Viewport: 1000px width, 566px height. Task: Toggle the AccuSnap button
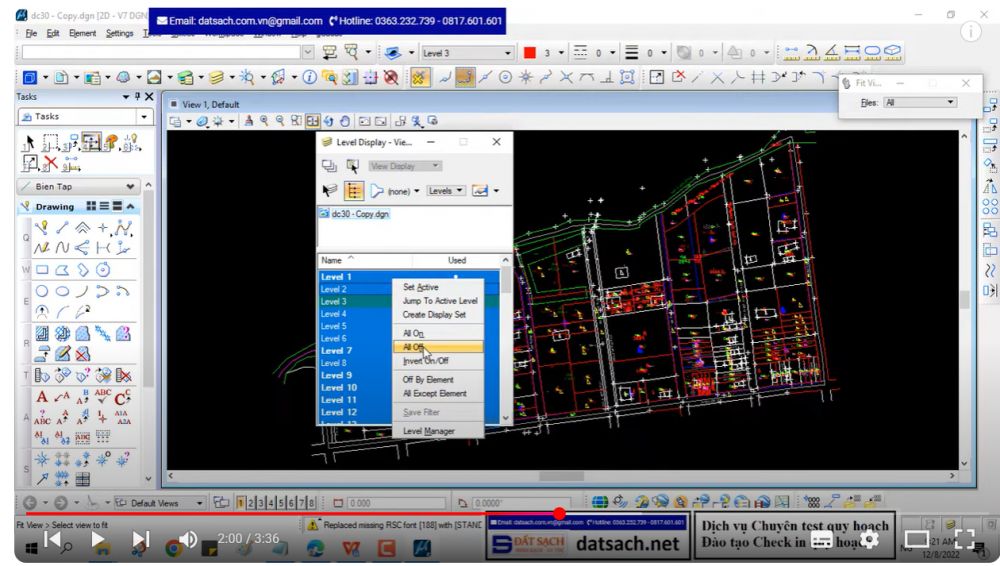[420, 78]
